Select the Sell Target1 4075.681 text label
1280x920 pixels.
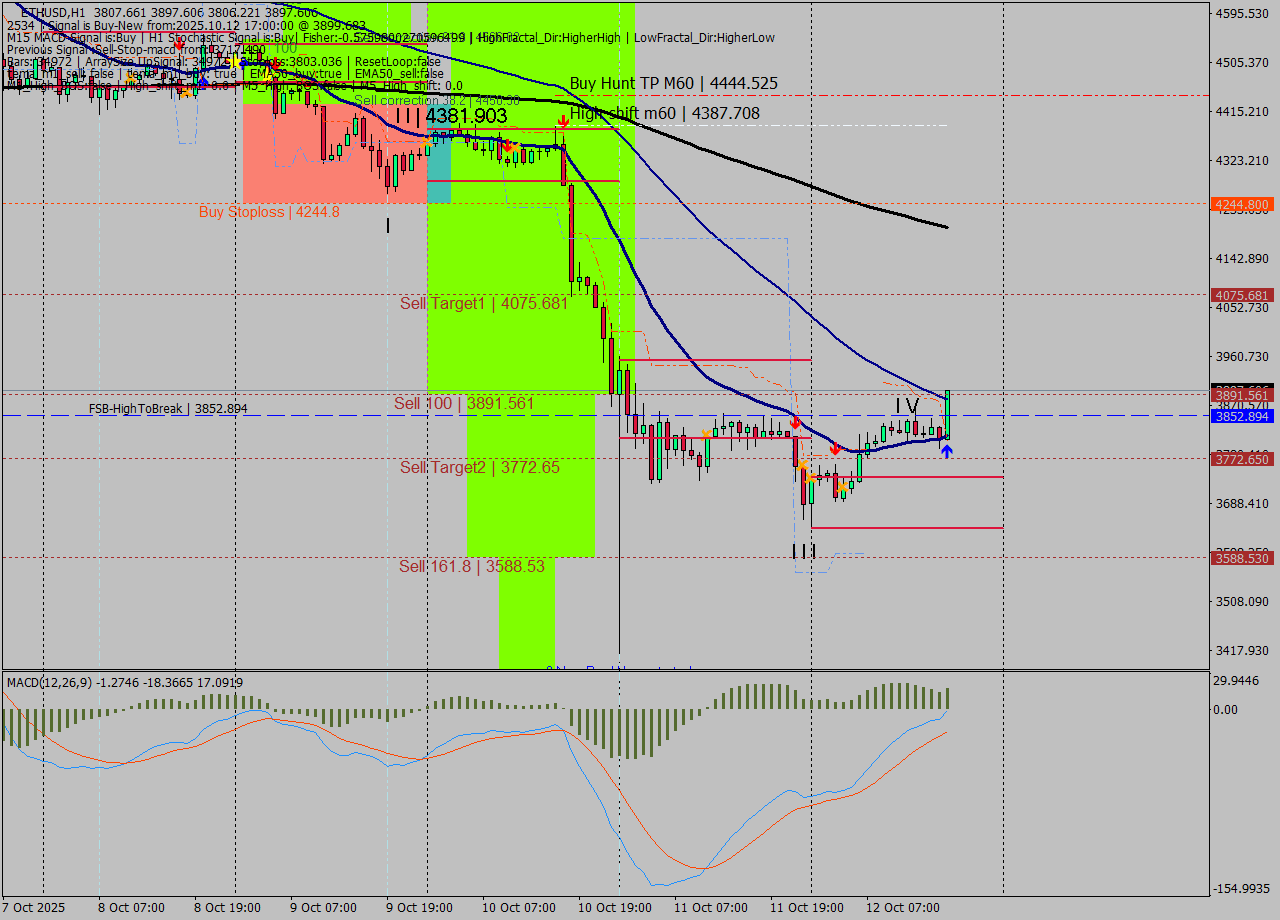click(484, 303)
